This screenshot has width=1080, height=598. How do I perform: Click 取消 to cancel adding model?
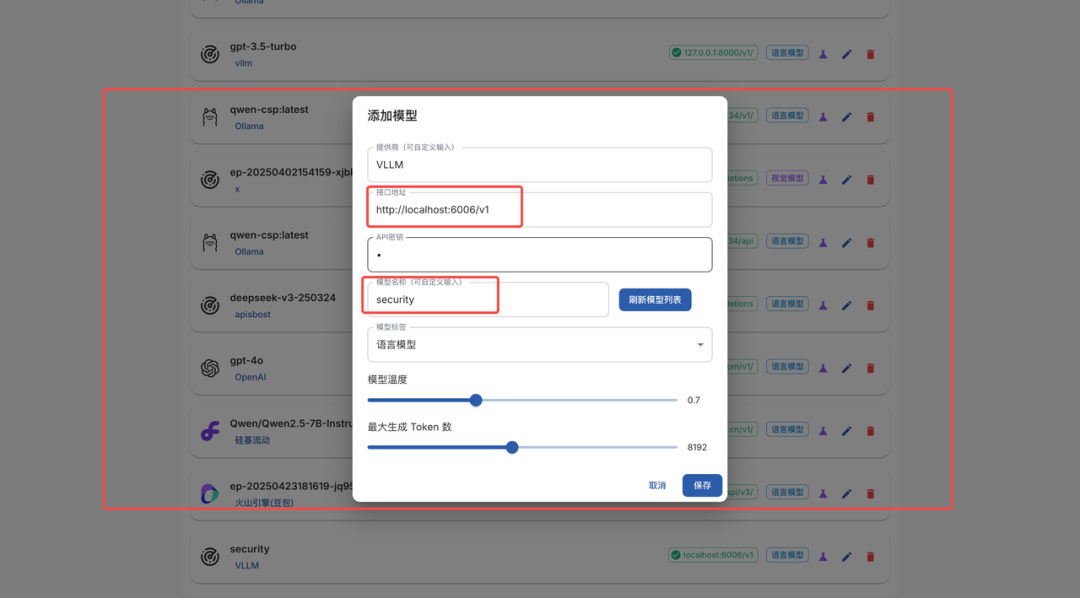[657, 485]
